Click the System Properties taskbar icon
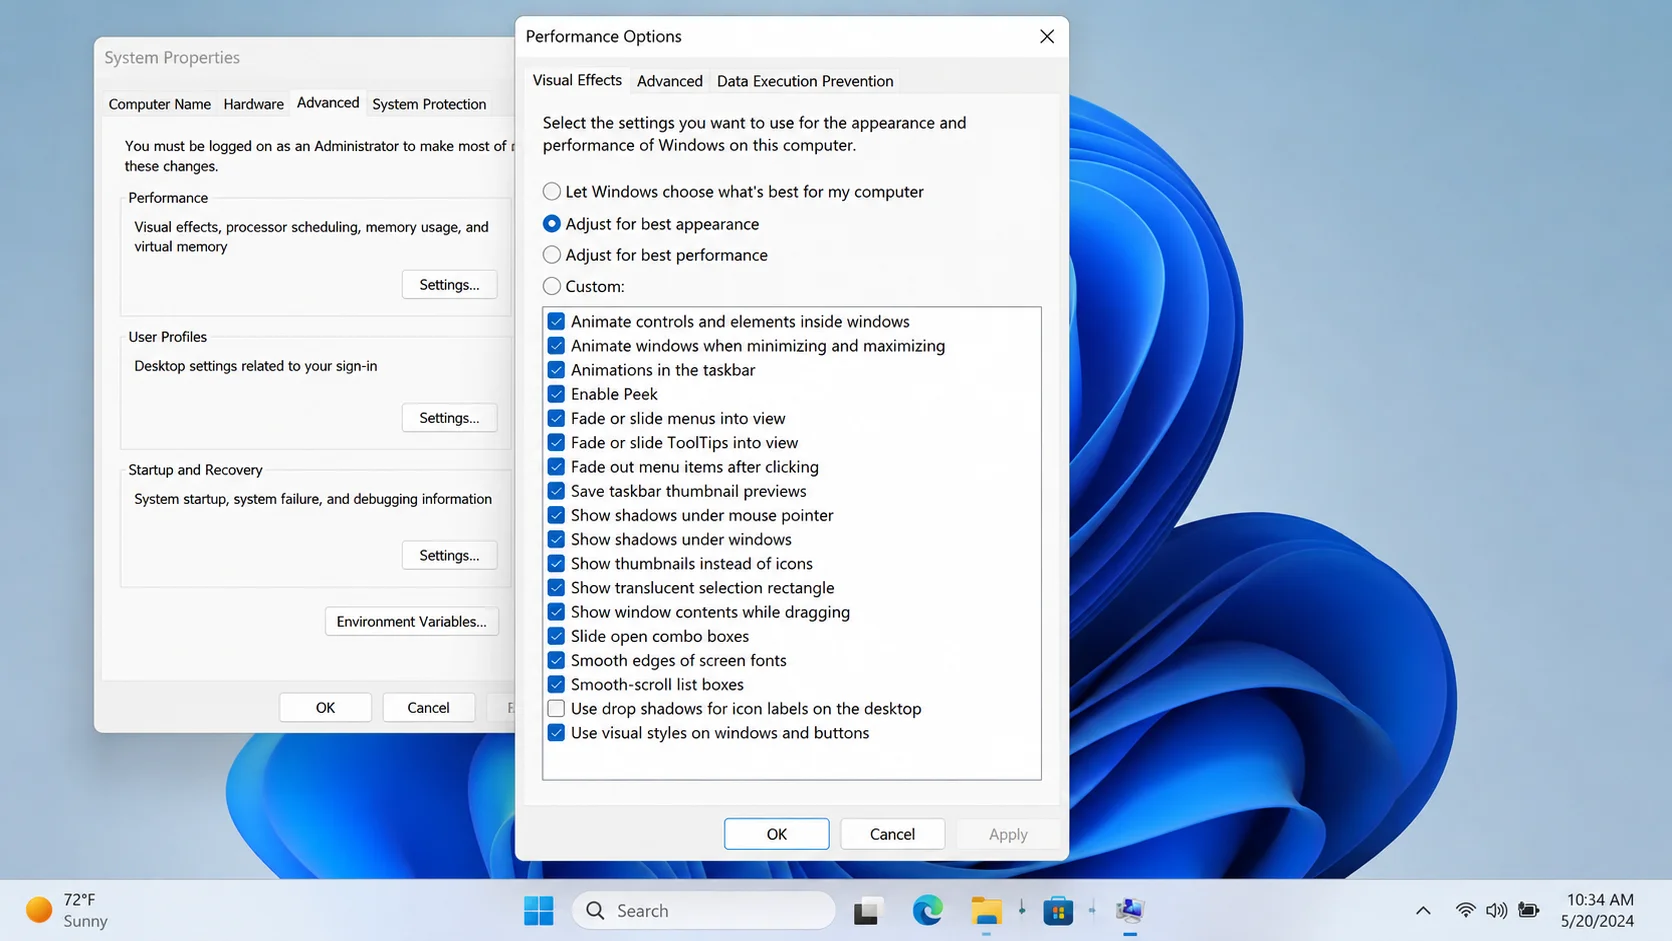1672x941 pixels. click(1129, 910)
